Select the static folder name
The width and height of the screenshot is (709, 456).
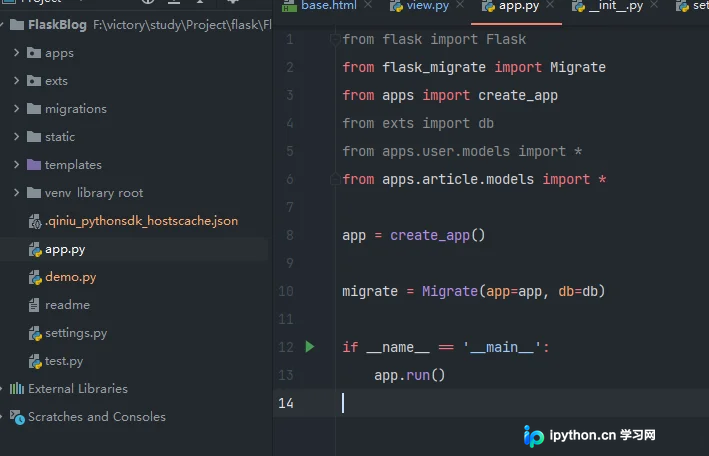(60, 137)
